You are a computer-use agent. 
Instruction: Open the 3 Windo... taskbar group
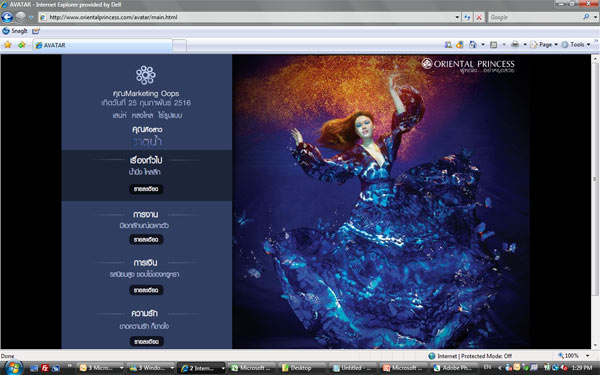coord(151,368)
